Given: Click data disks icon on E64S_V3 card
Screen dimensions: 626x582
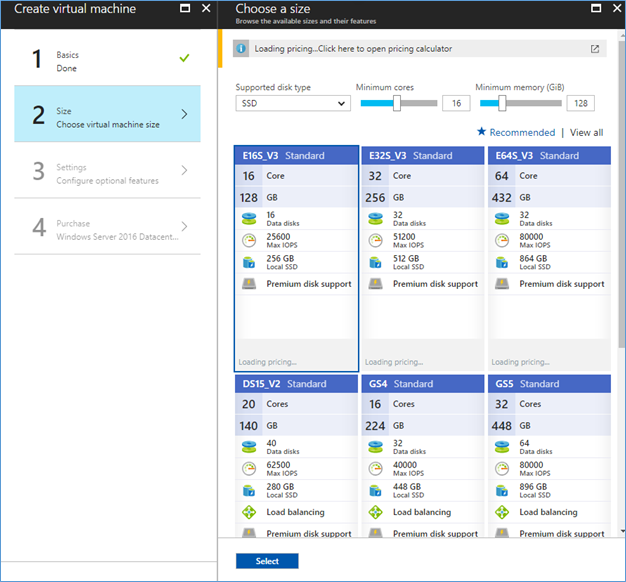Looking at the screenshot, I should tap(502, 219).
